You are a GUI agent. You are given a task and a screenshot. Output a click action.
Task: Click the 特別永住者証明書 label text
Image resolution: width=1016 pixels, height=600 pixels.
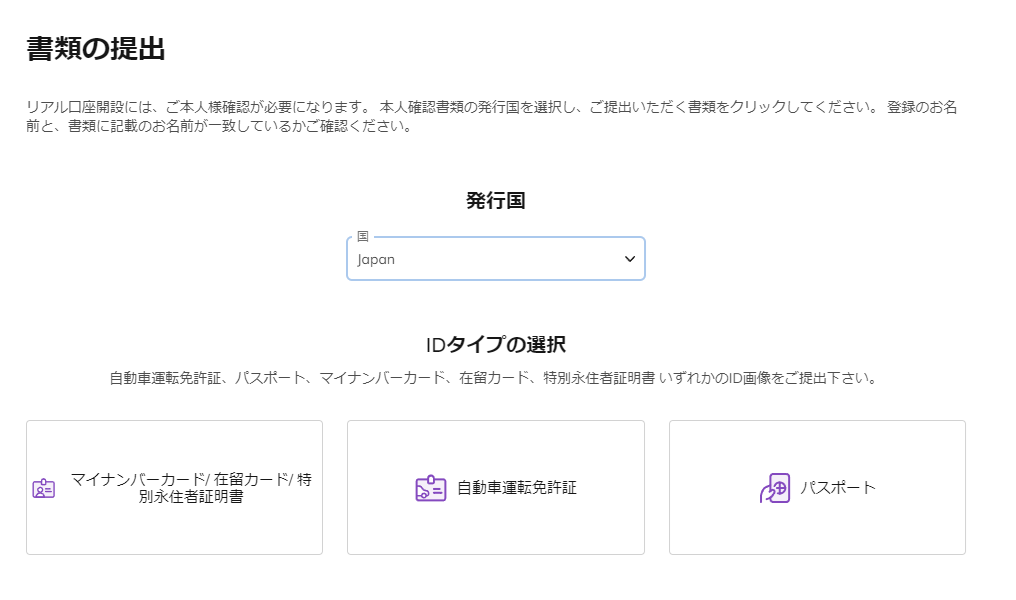[x=188, y=495]
